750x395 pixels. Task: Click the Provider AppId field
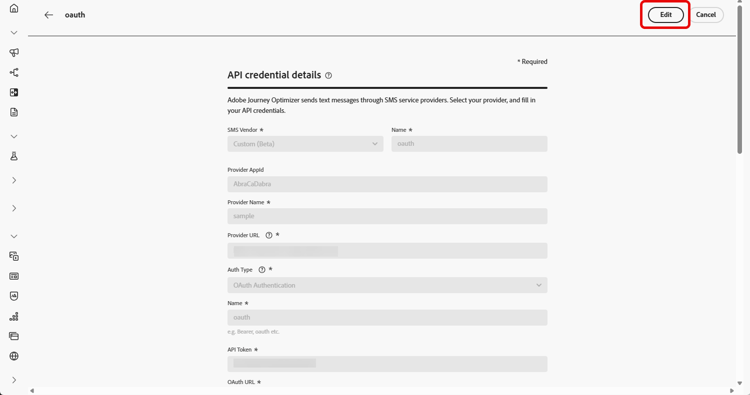pos(387,184)
